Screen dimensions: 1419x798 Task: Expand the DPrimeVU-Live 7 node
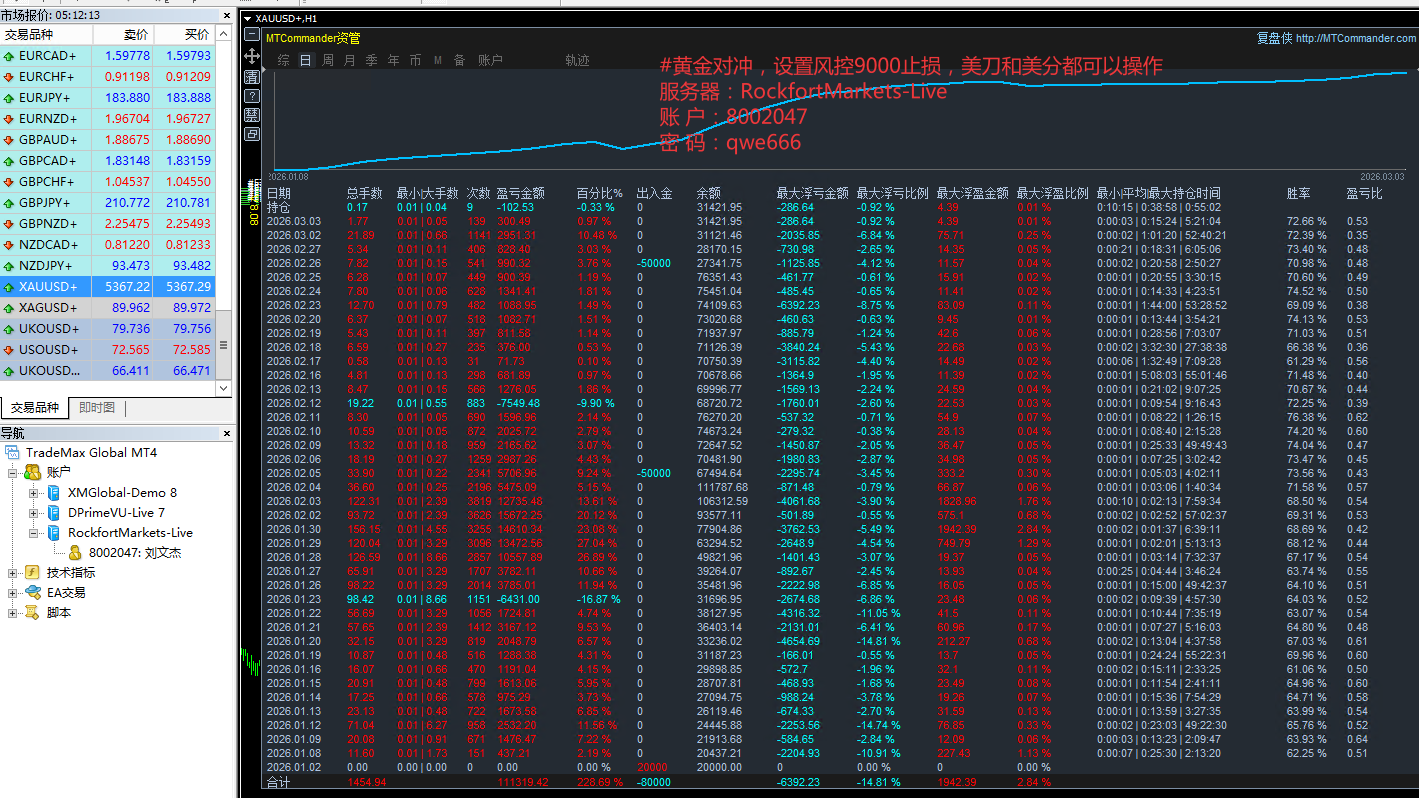click(34, 513)
